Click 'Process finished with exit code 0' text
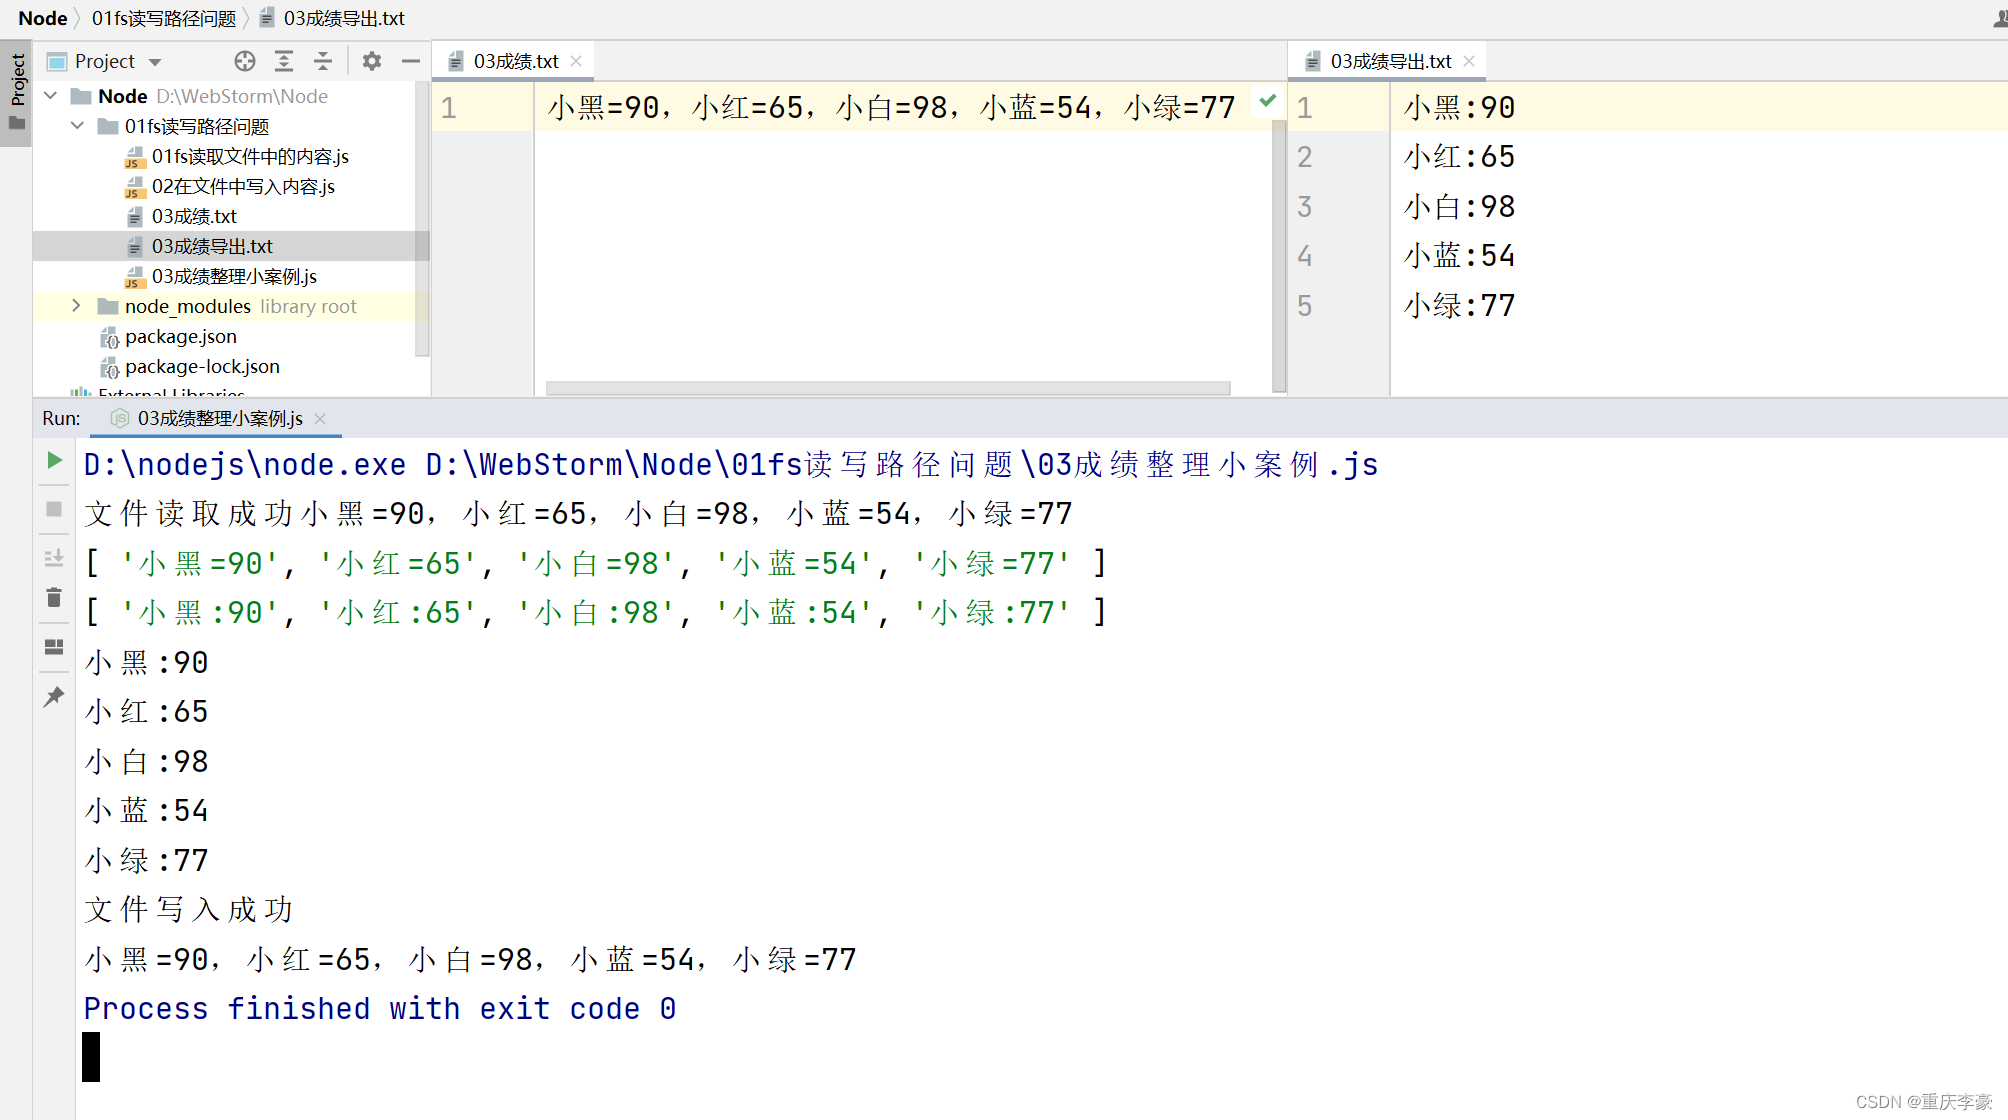 380,1008
